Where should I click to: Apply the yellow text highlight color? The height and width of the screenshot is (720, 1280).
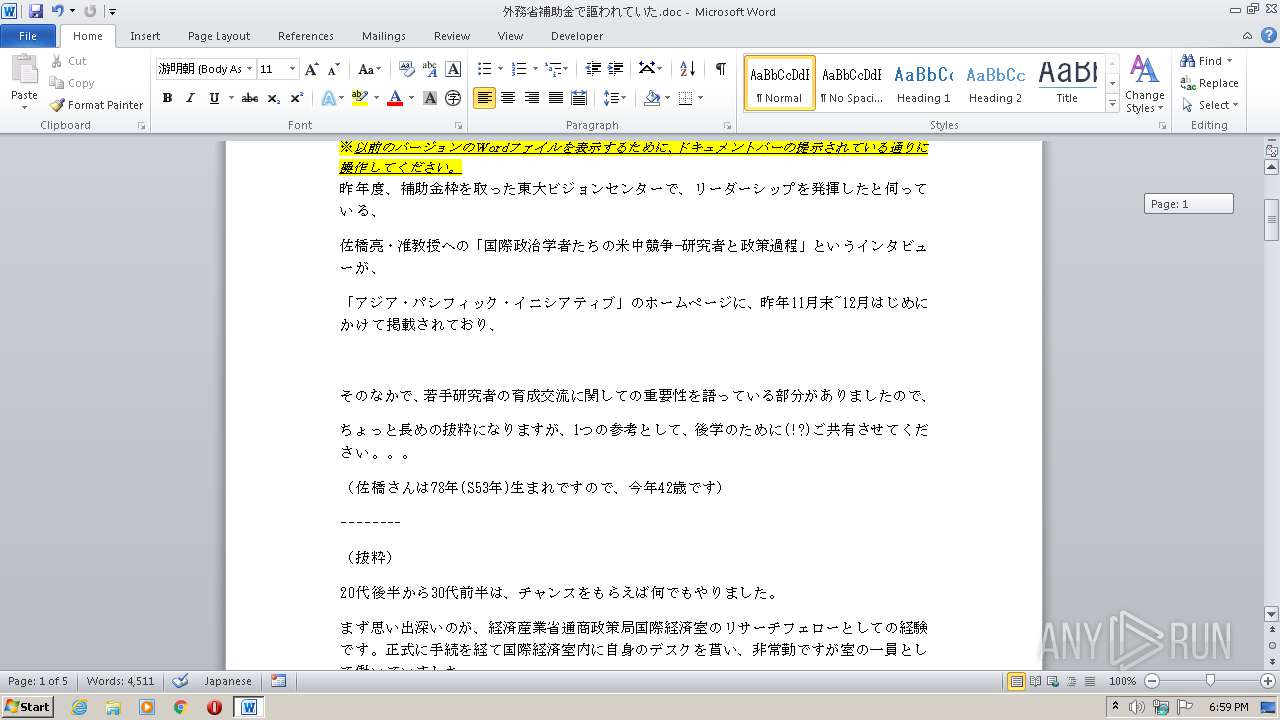pos(359,98)
